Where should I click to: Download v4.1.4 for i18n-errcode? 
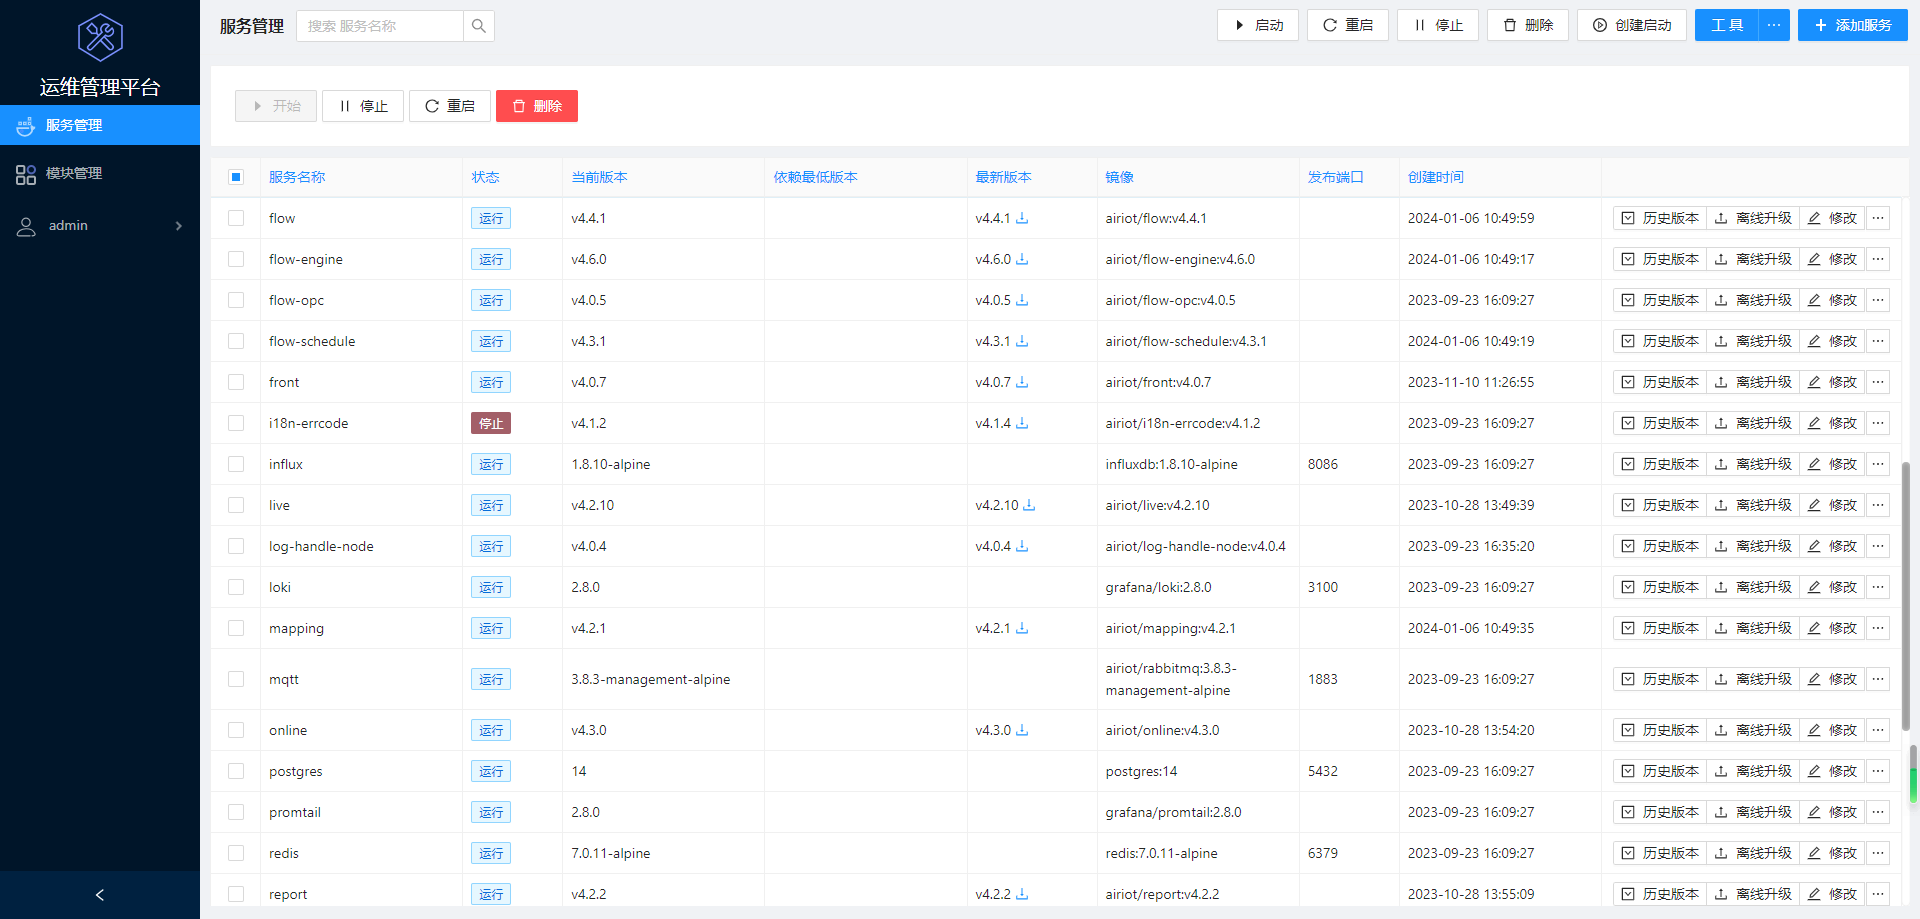1022,423
